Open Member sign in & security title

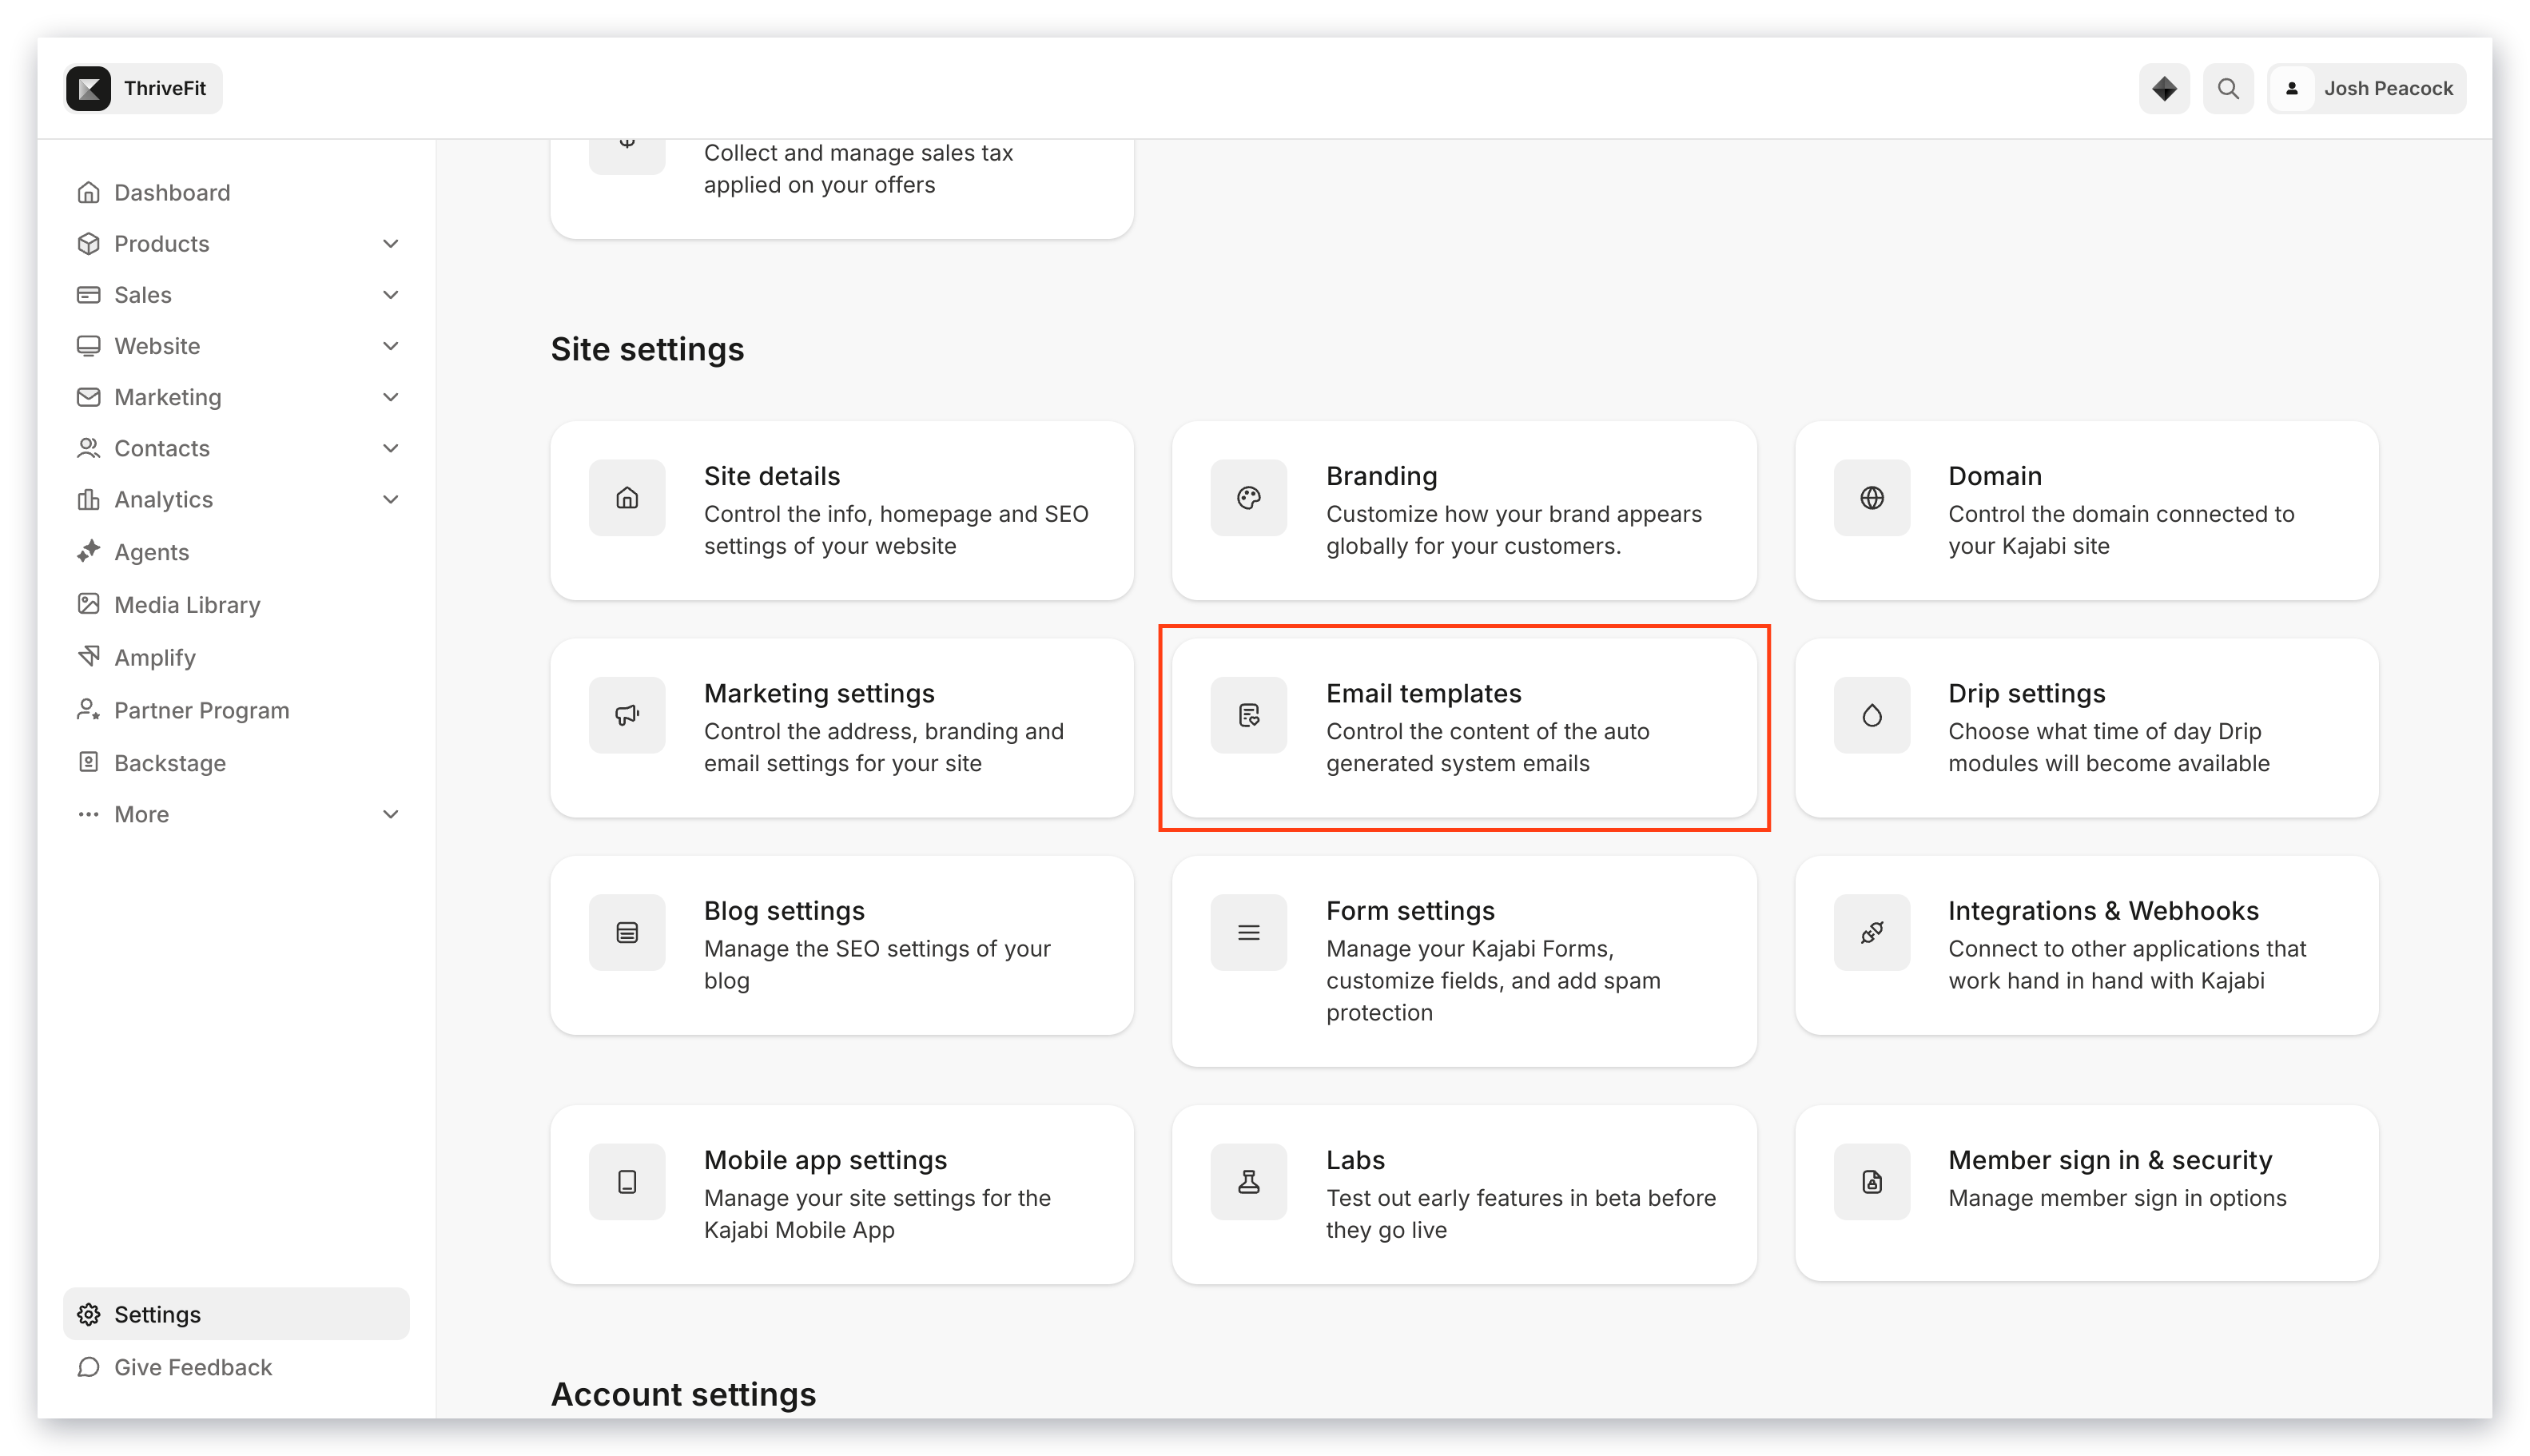tap(2109, 1159)
